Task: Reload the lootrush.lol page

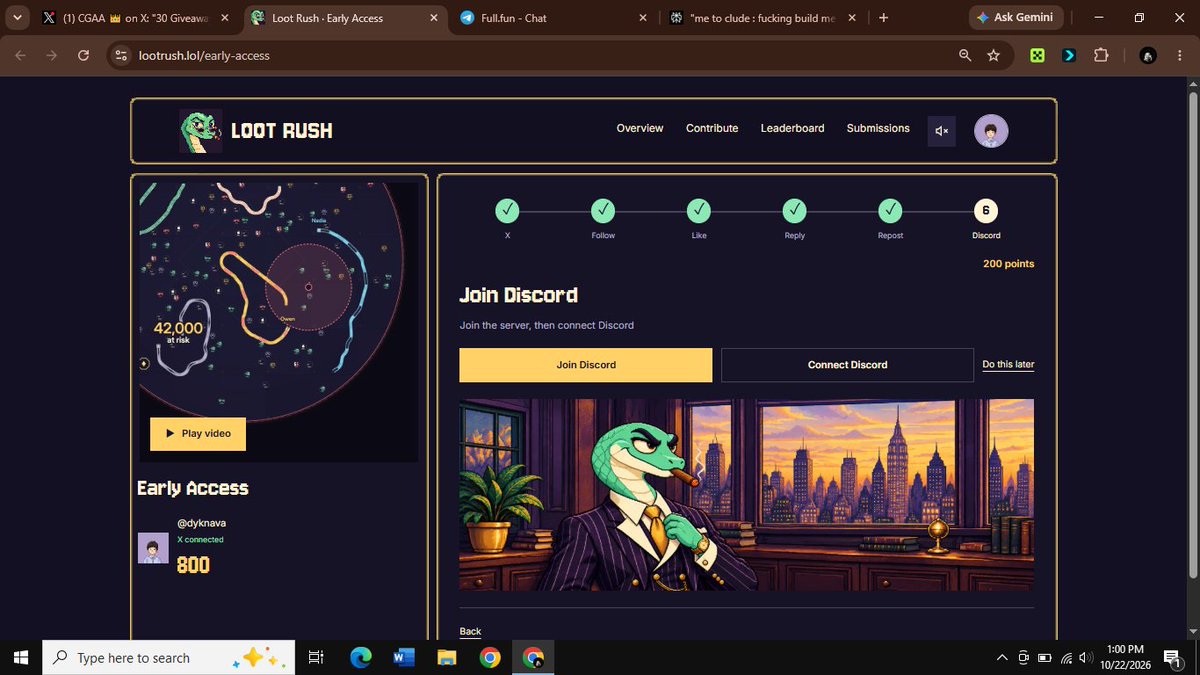Action: click(84, 56)
